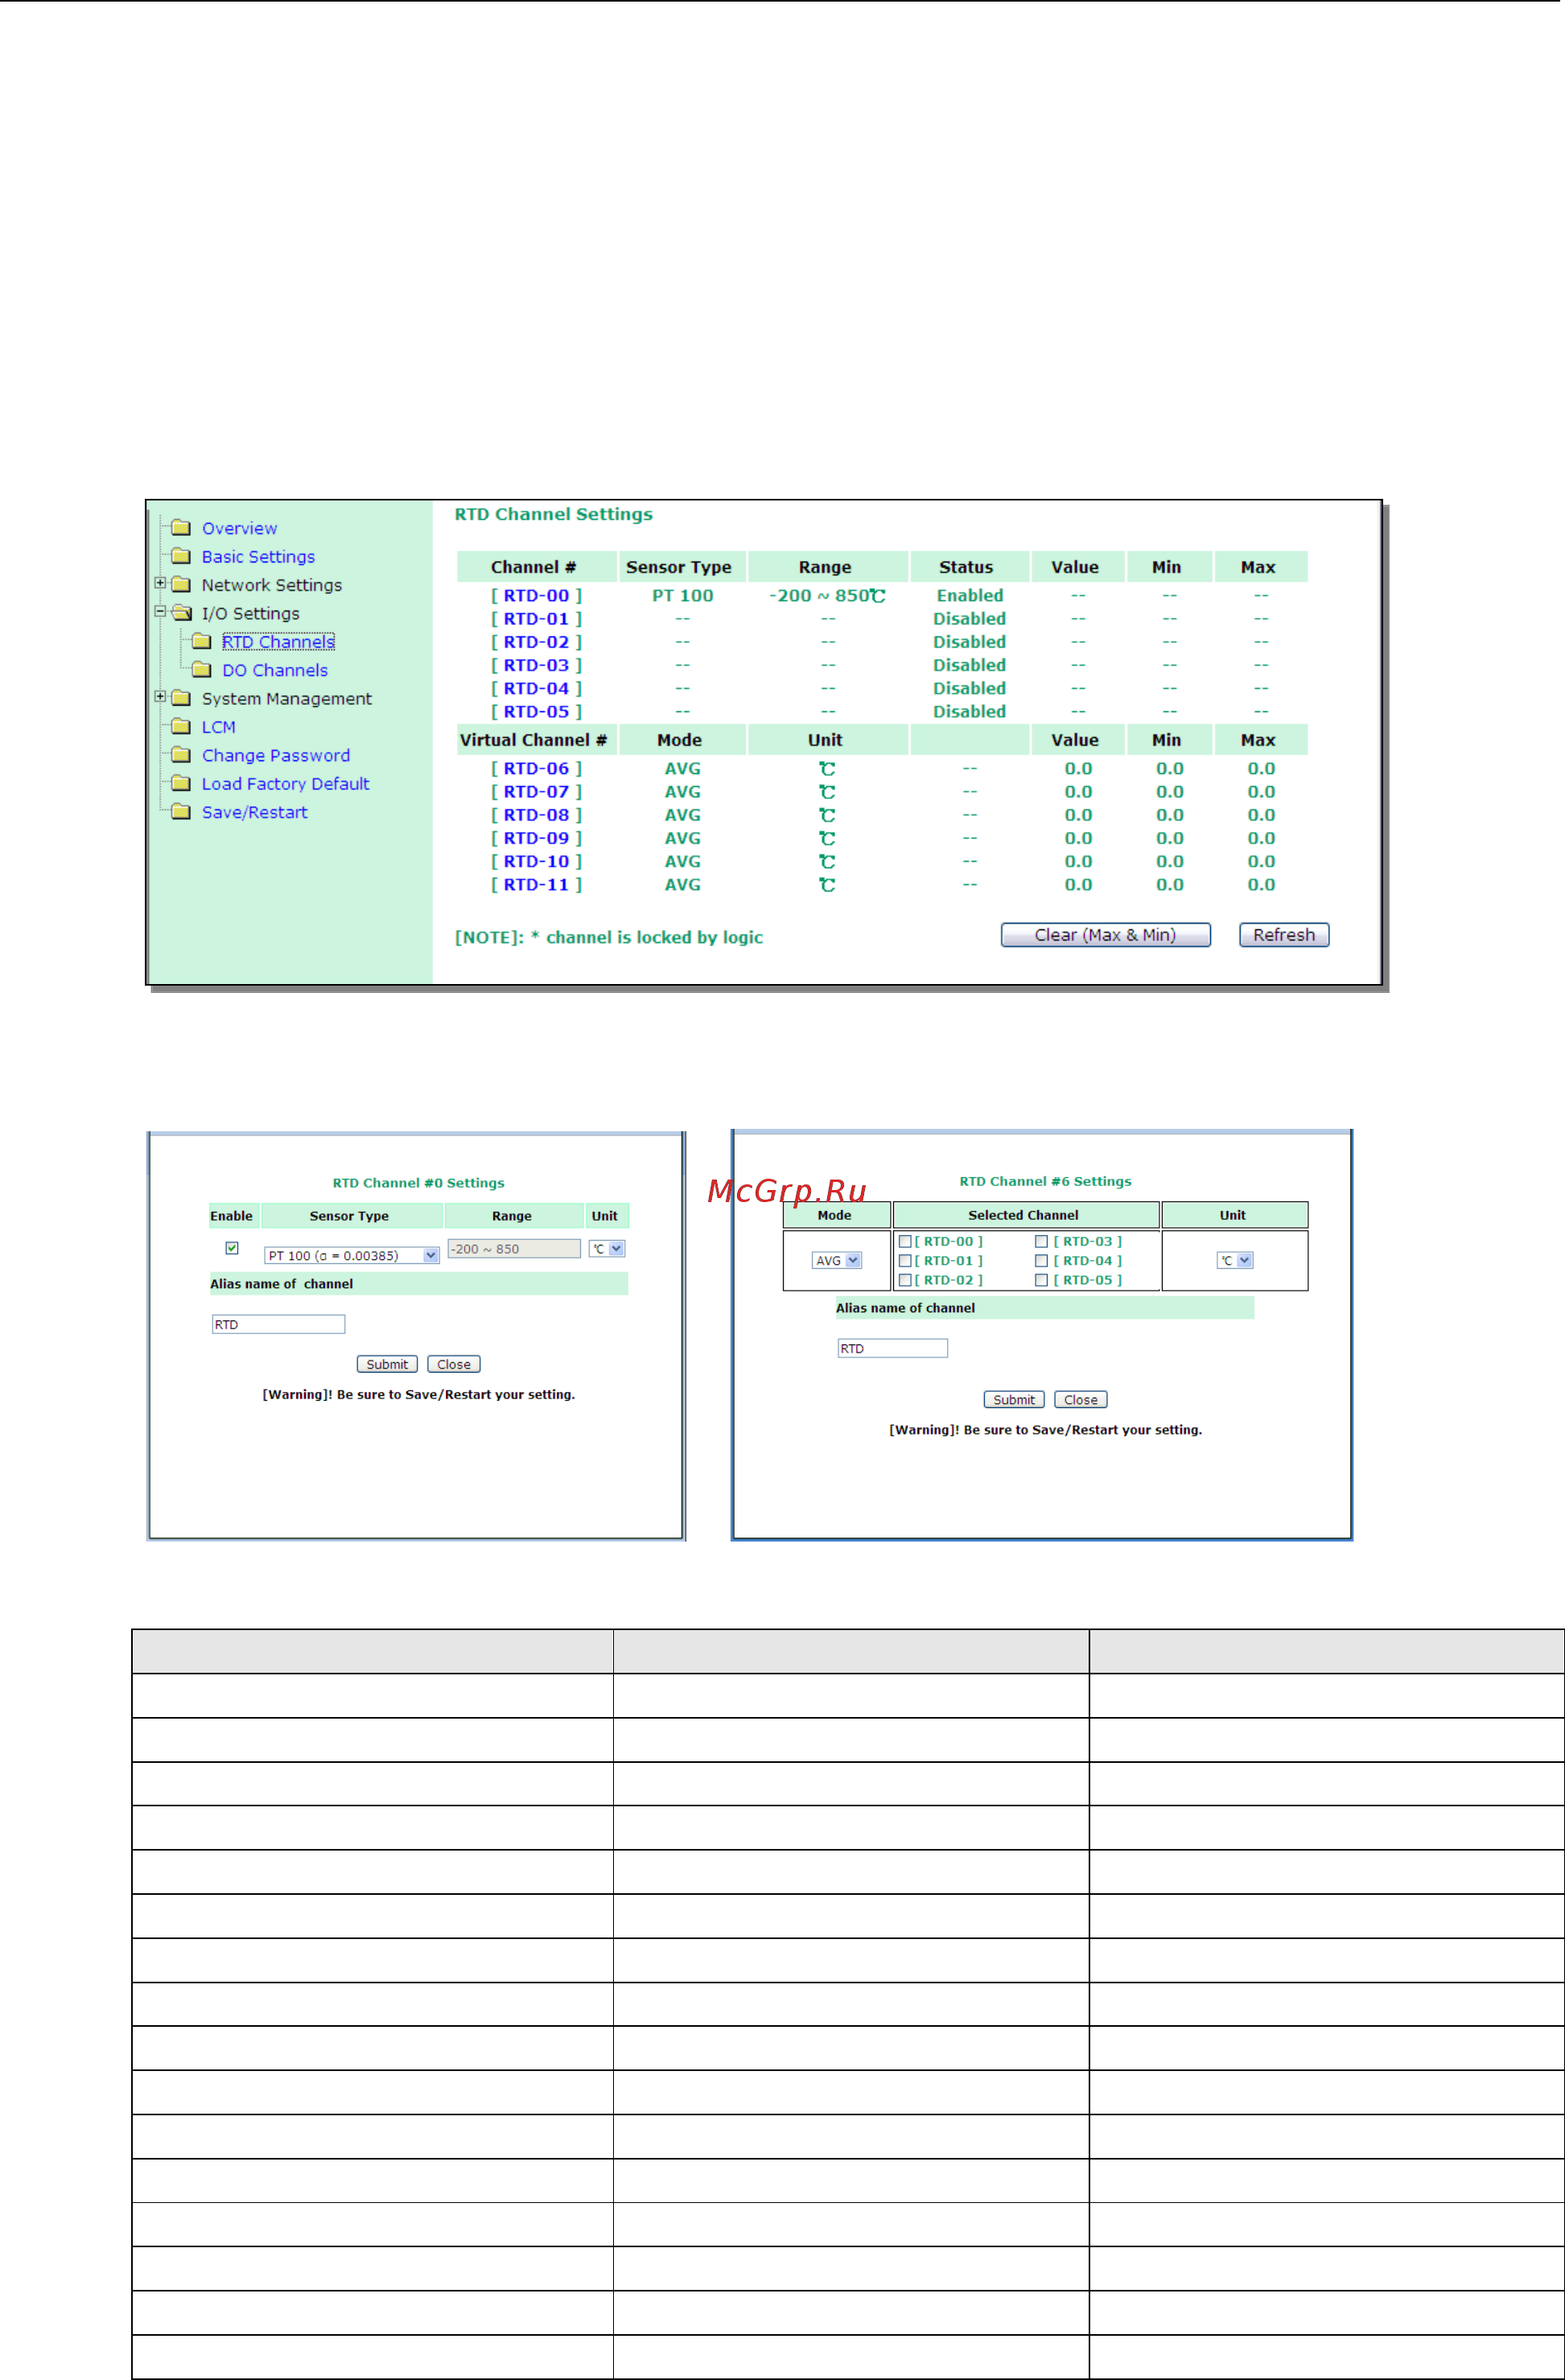Open channel RTD-05 settings
Screen dimensions: 1565x2380
[536, 712]
